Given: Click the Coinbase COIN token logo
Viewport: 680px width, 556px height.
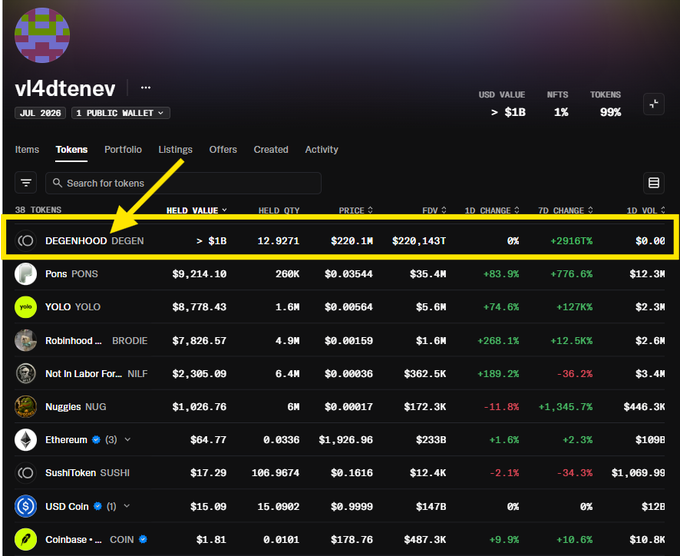Looking at the screenshot, I should click(26, 539).
